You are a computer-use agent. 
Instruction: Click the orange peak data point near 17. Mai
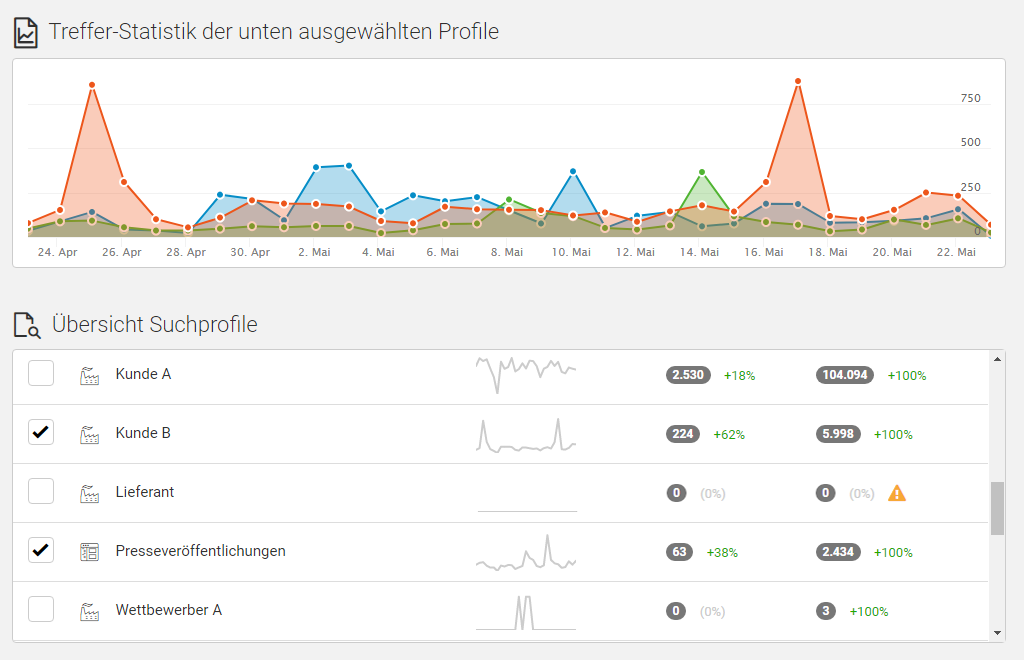click(798, 81)
